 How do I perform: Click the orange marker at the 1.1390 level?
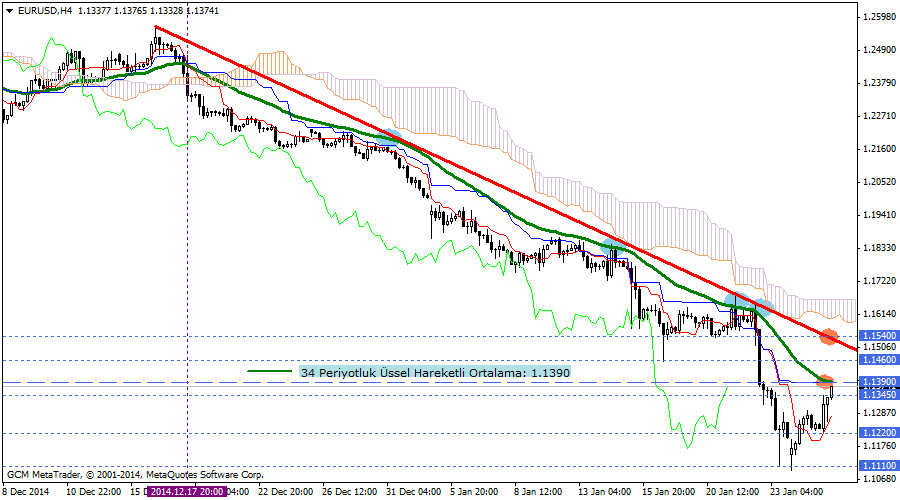[825, 381]
